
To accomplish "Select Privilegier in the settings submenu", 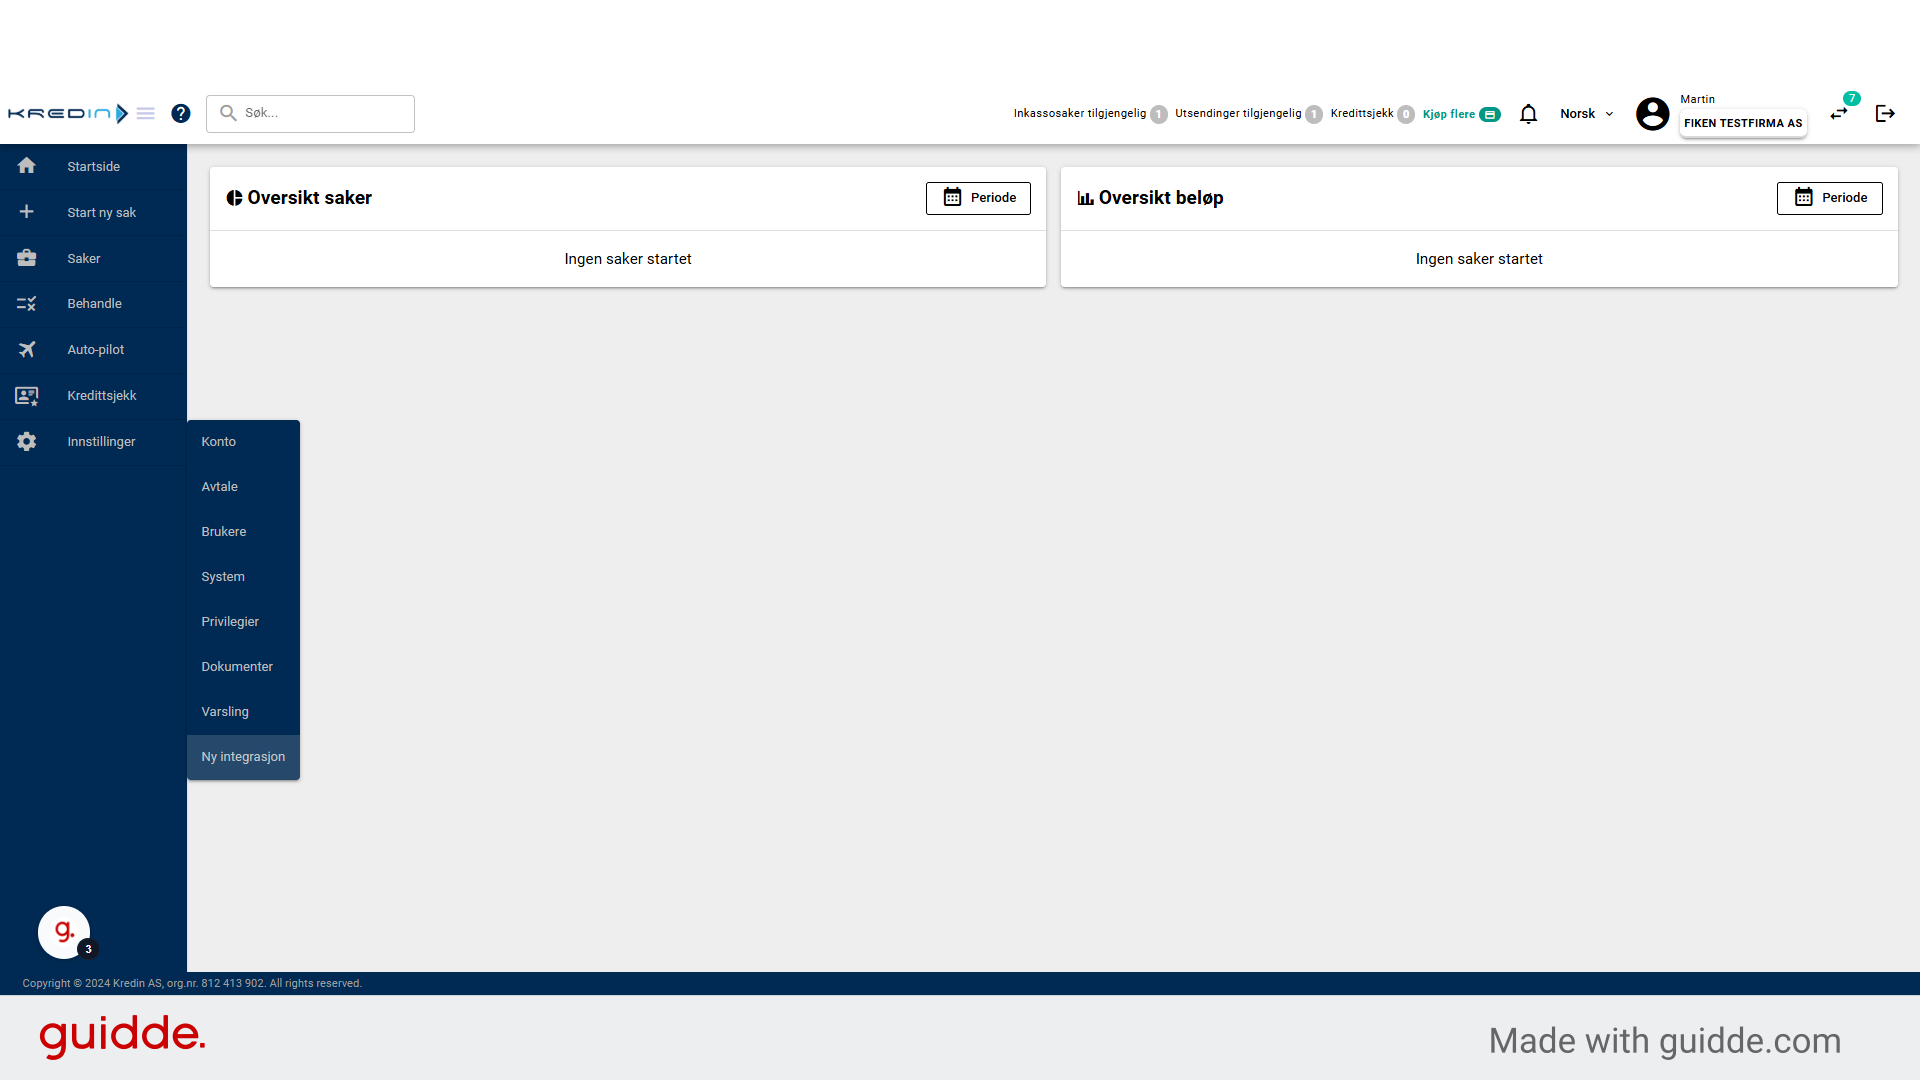I will (243, 622).
